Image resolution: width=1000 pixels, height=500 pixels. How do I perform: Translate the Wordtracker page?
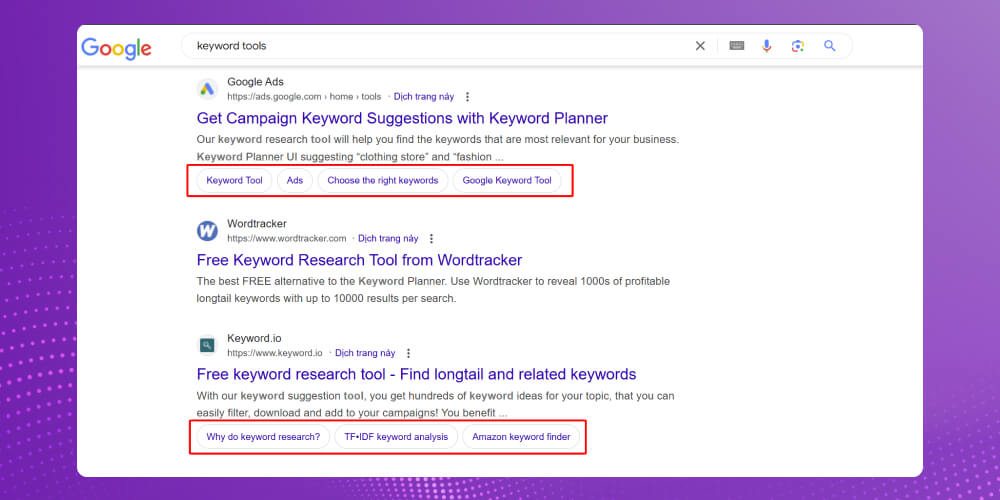pos(388,239)
